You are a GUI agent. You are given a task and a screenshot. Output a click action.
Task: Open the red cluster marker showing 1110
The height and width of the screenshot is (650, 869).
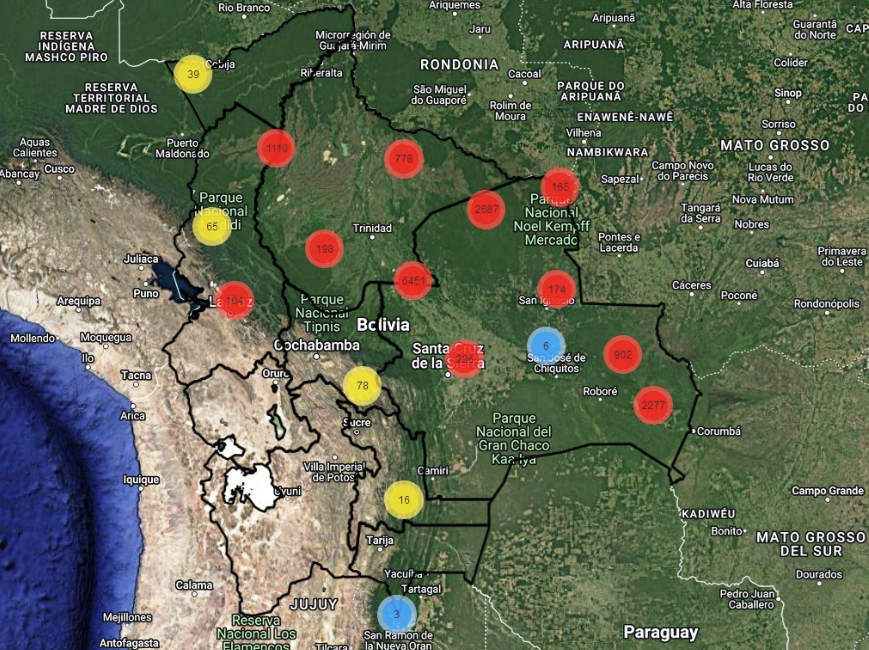click(276, 148)
